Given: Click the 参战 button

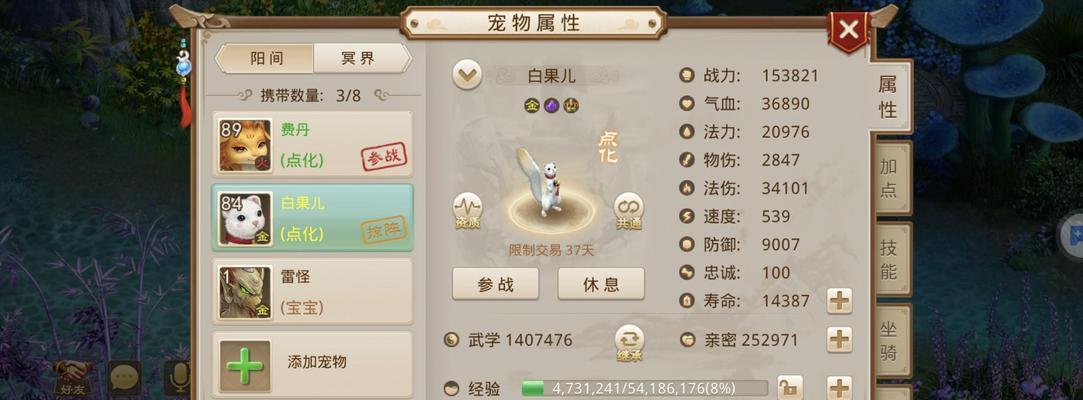Looking at the screenshot, I should point(495,284).
